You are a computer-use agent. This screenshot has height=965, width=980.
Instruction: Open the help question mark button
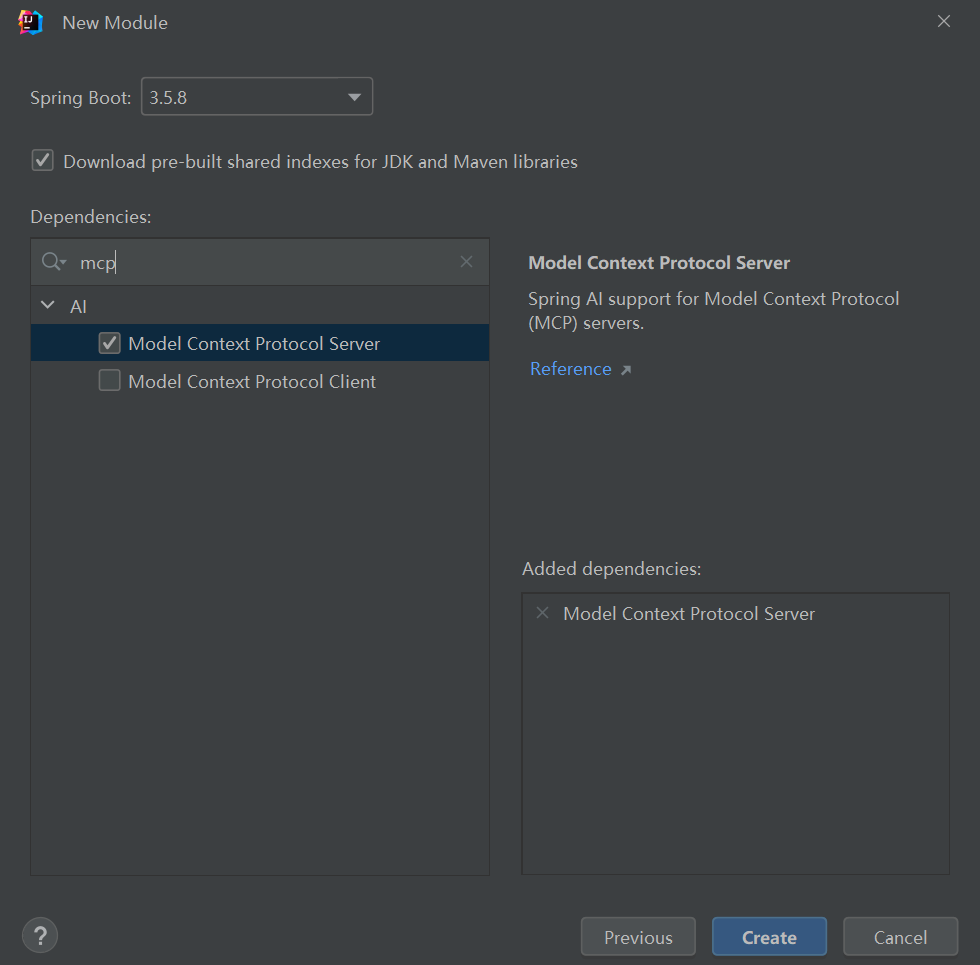[40, 936]
